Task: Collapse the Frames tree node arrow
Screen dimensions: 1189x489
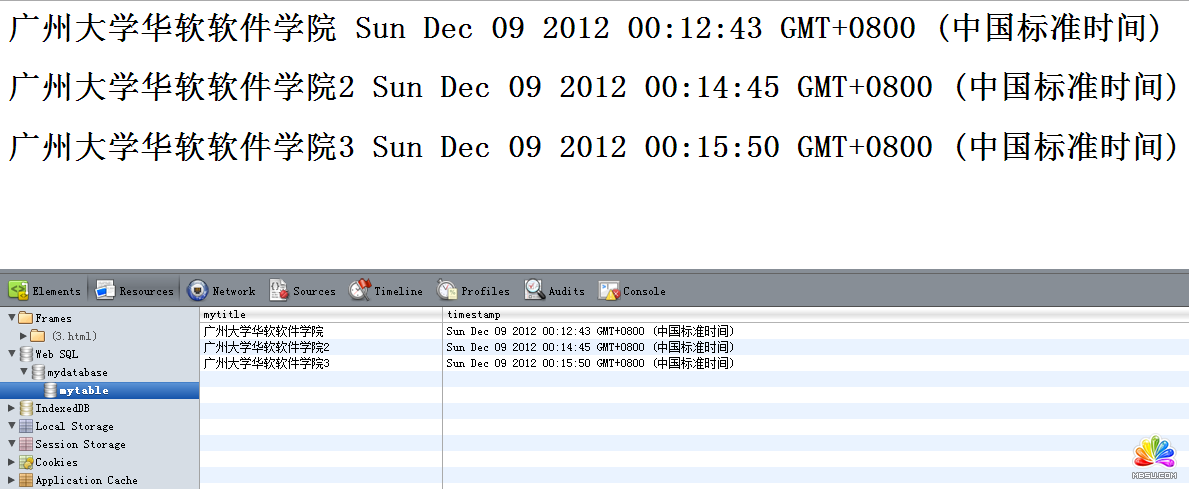Action: pyautogui.click(x=11, y=318)
